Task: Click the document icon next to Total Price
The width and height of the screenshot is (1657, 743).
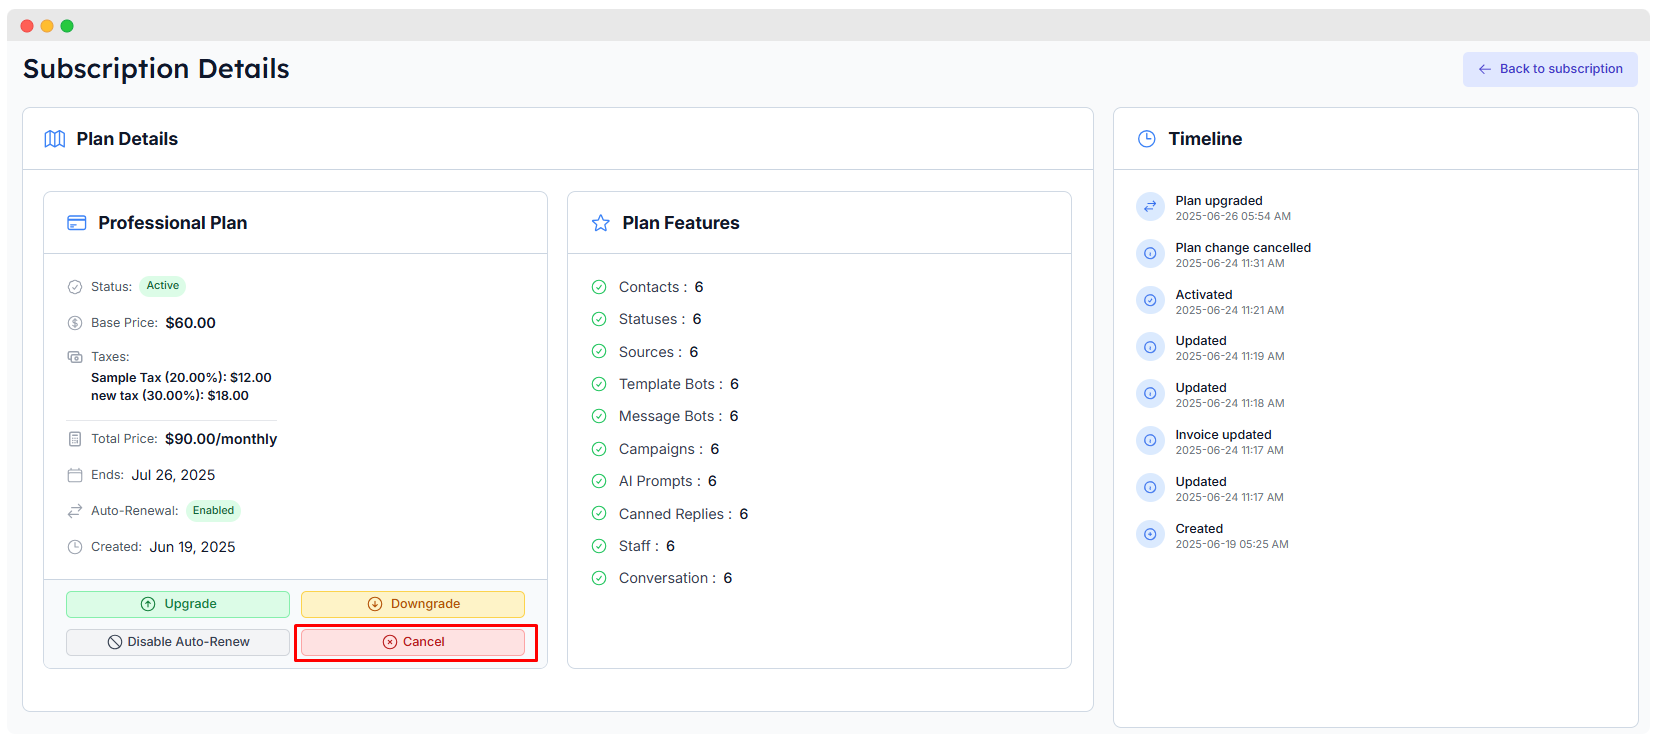Action: pyautogui.click(x=75, y=439)
